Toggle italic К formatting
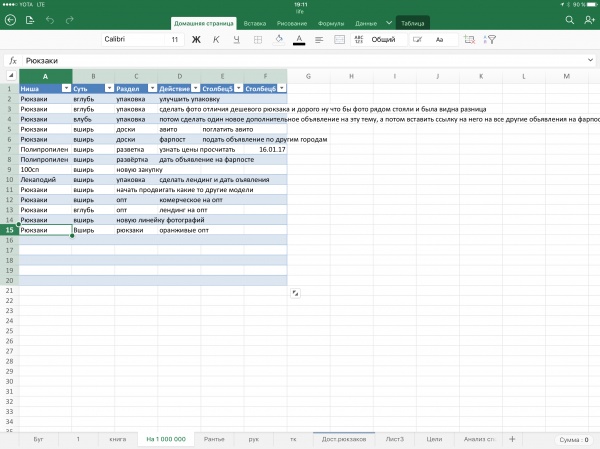The height and width of the screenshot is (449, 600). [x=216, y=39]
